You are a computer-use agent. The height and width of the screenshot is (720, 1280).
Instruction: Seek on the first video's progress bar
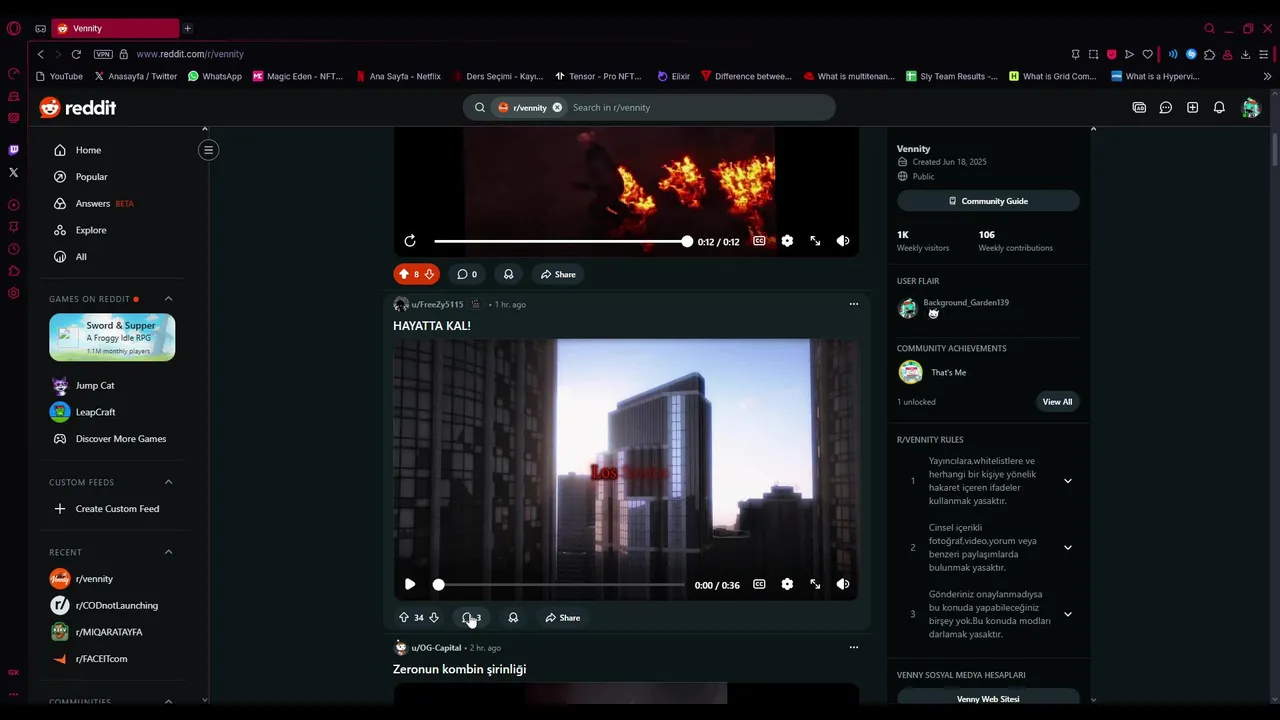(560, 241)
